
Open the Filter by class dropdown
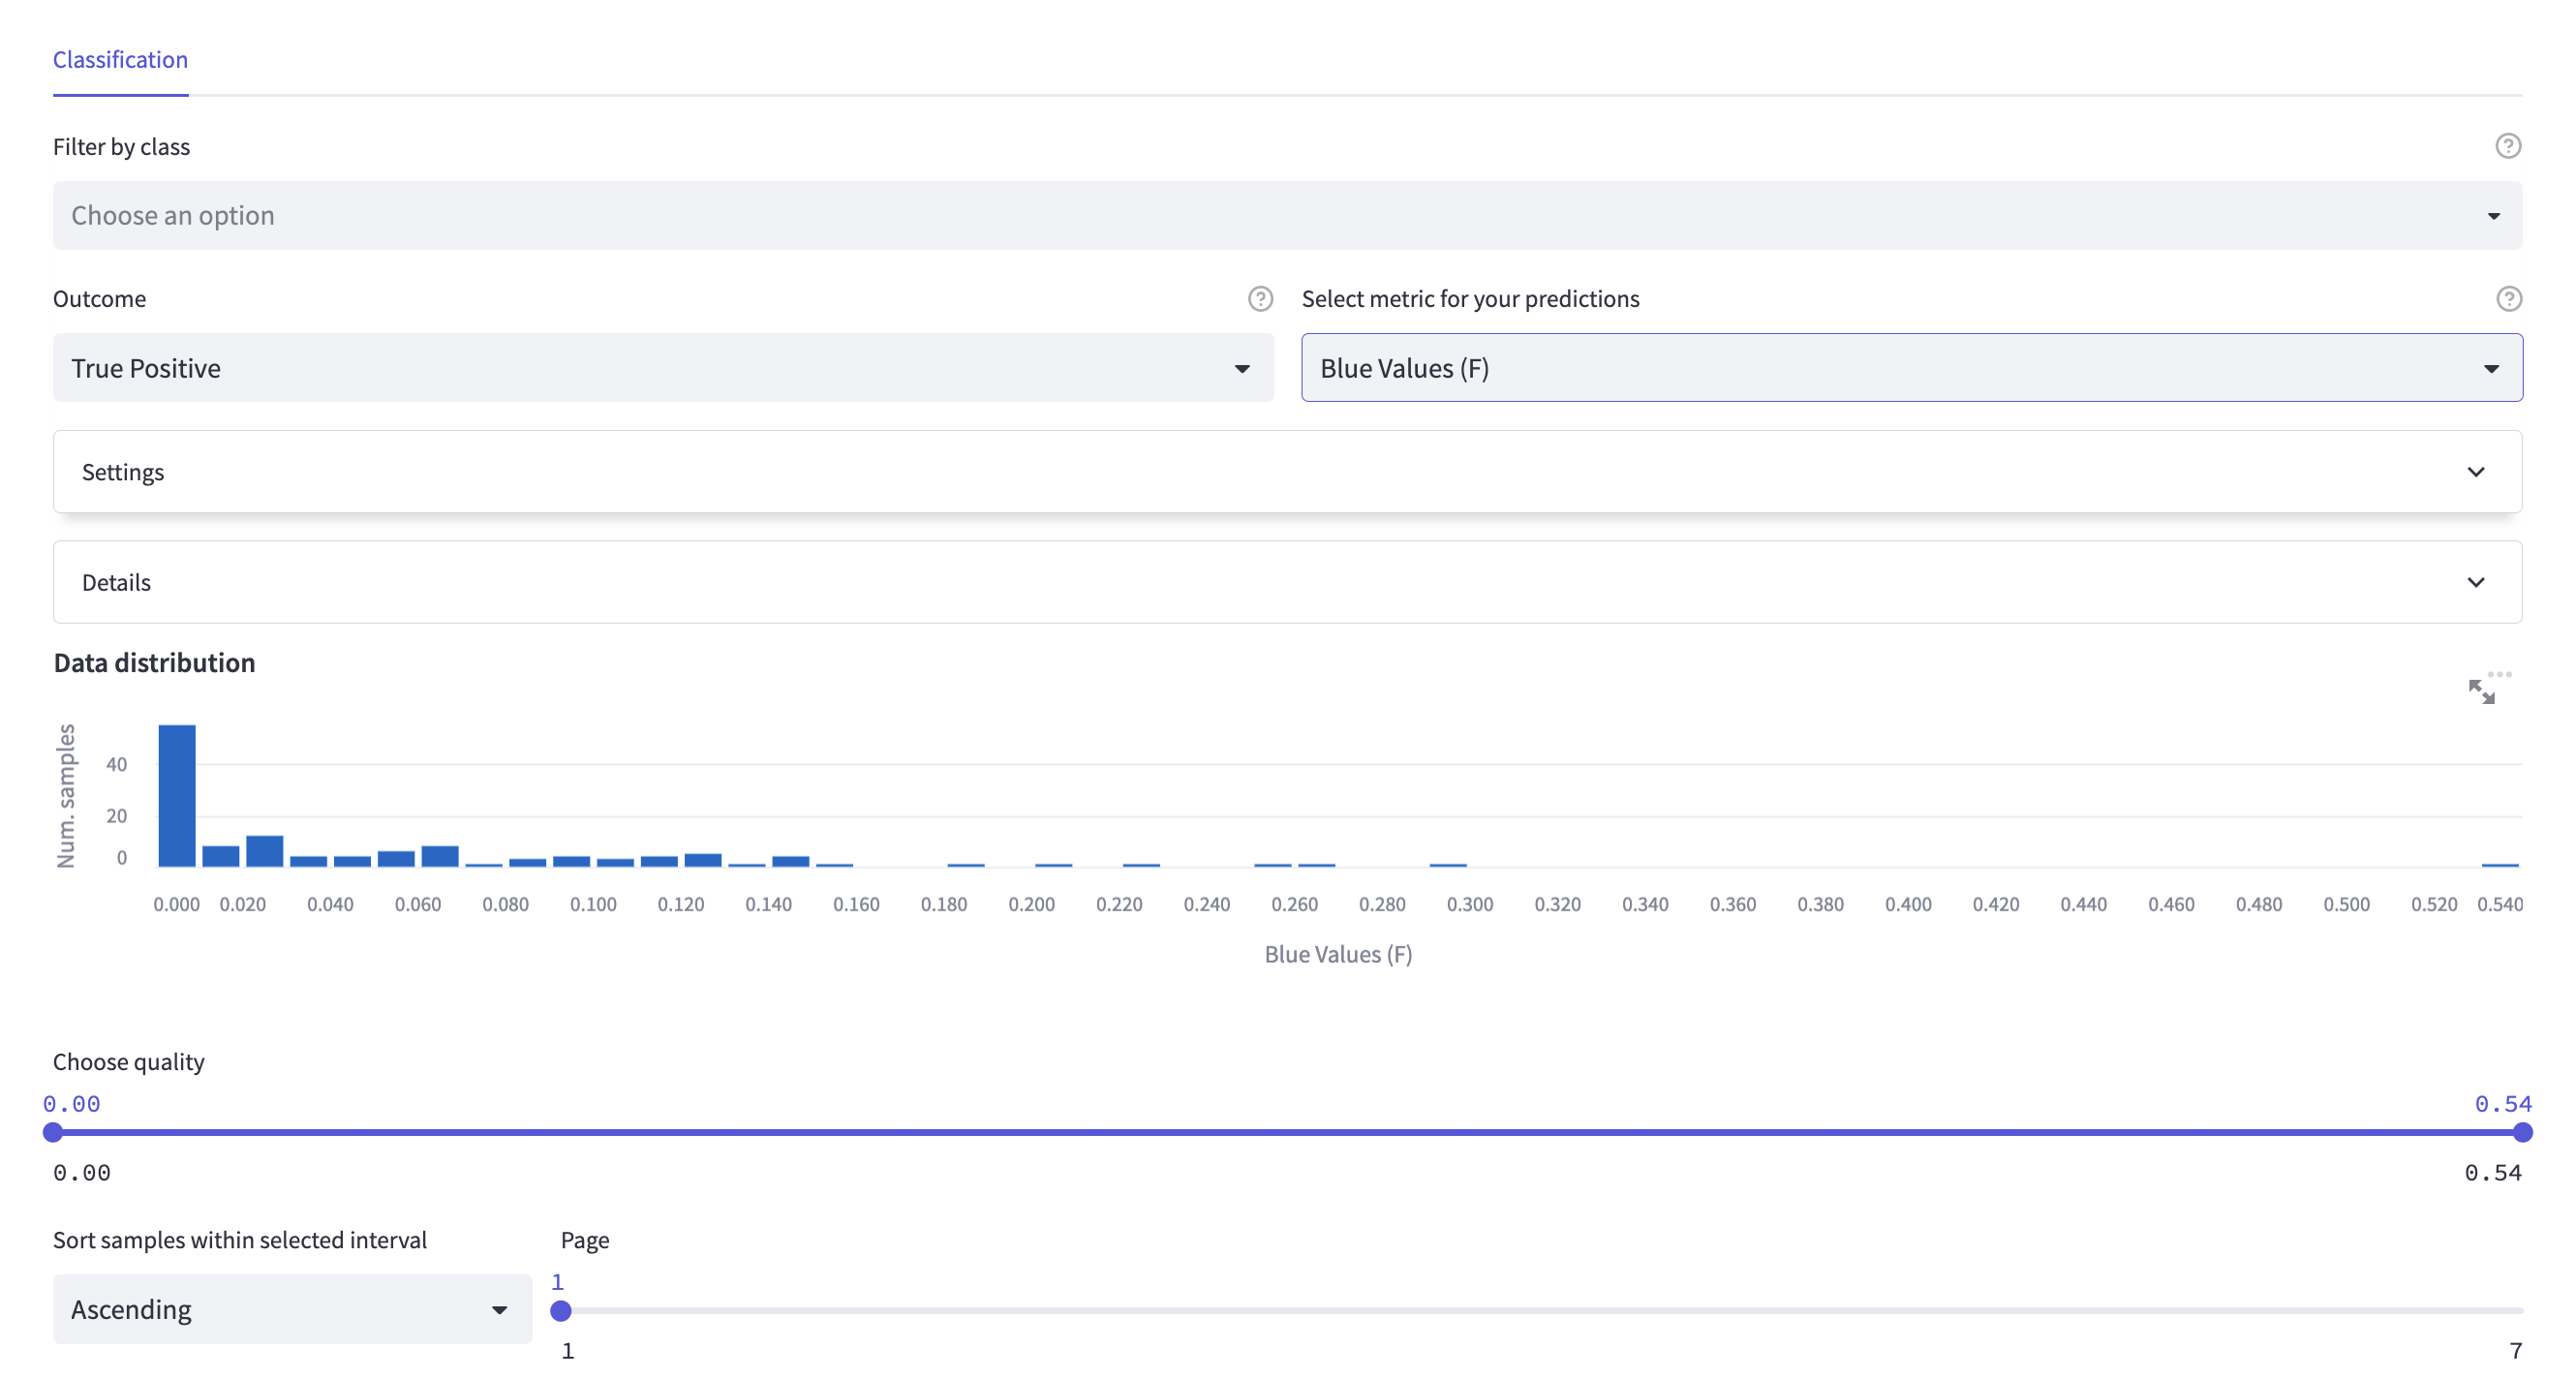pyautogui.click(x=1287, y=216)
